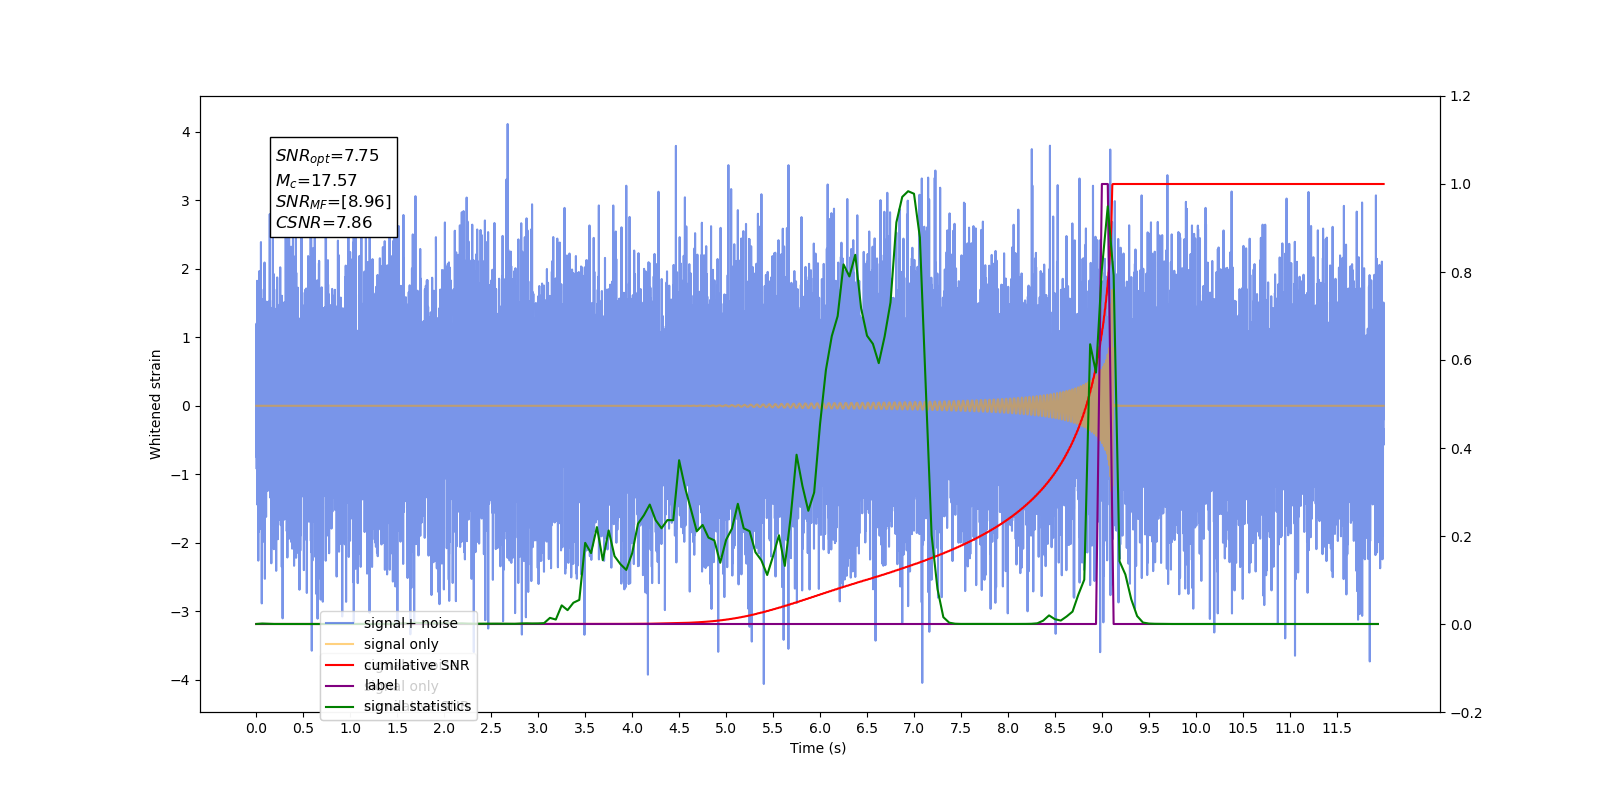Click the 4 tick on the left strain axis
The width and height of the screenshot is (1600, 800).
185,132
